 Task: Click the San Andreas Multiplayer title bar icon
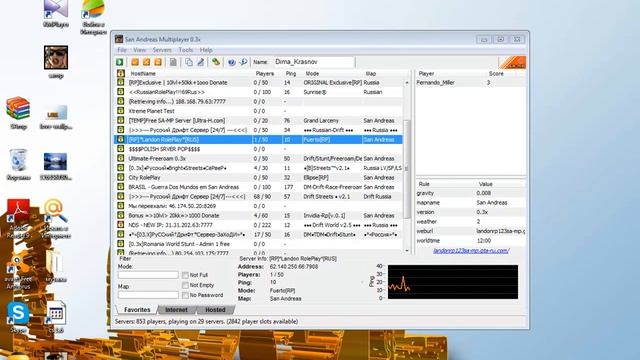point(119,39)
